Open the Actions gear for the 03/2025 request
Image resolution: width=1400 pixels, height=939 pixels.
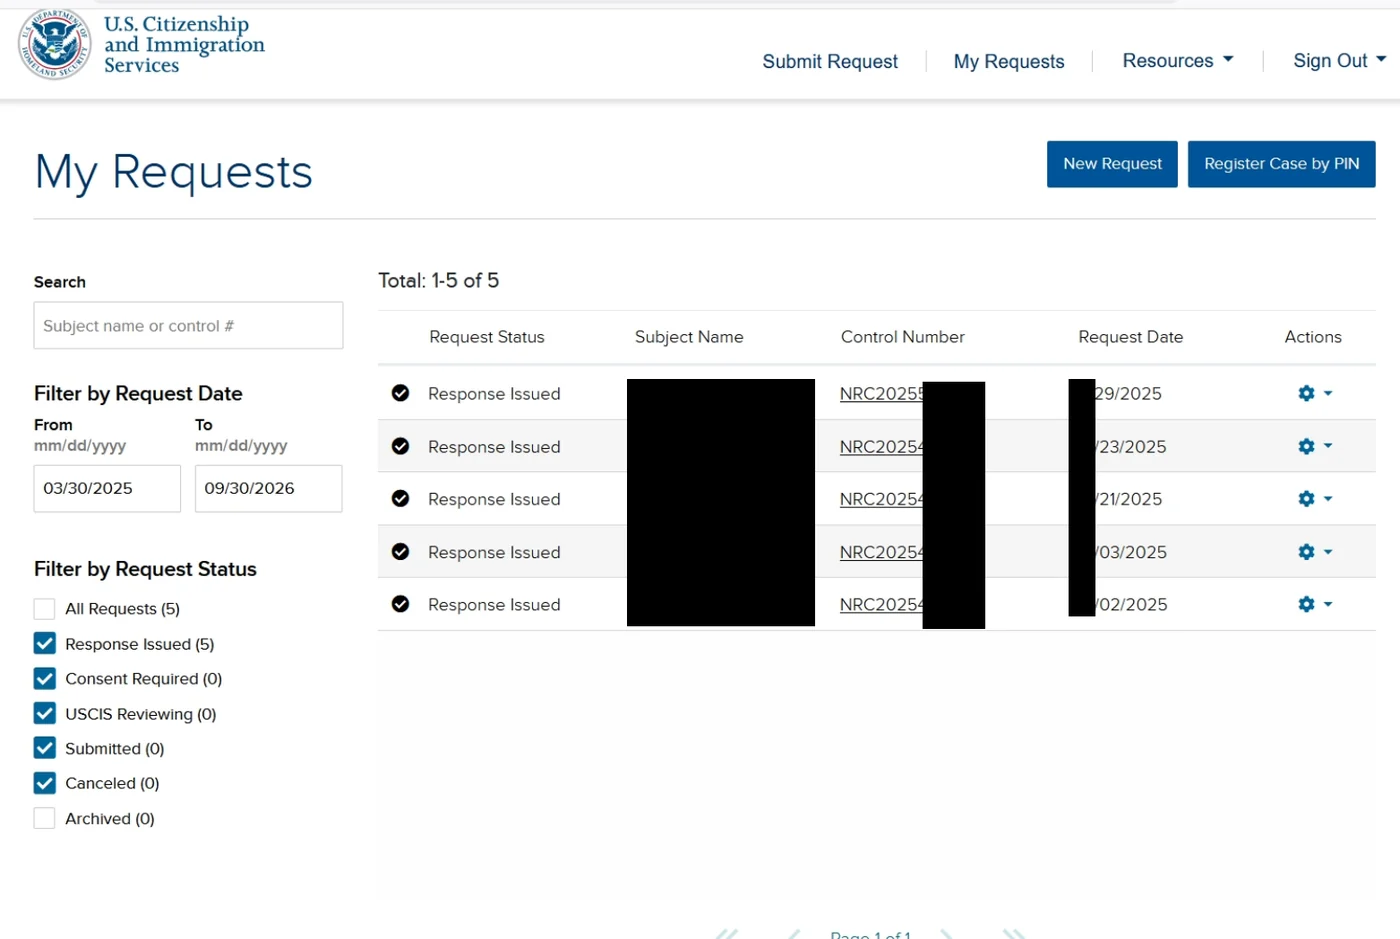pyautogui.click(x=1314, y=552)
